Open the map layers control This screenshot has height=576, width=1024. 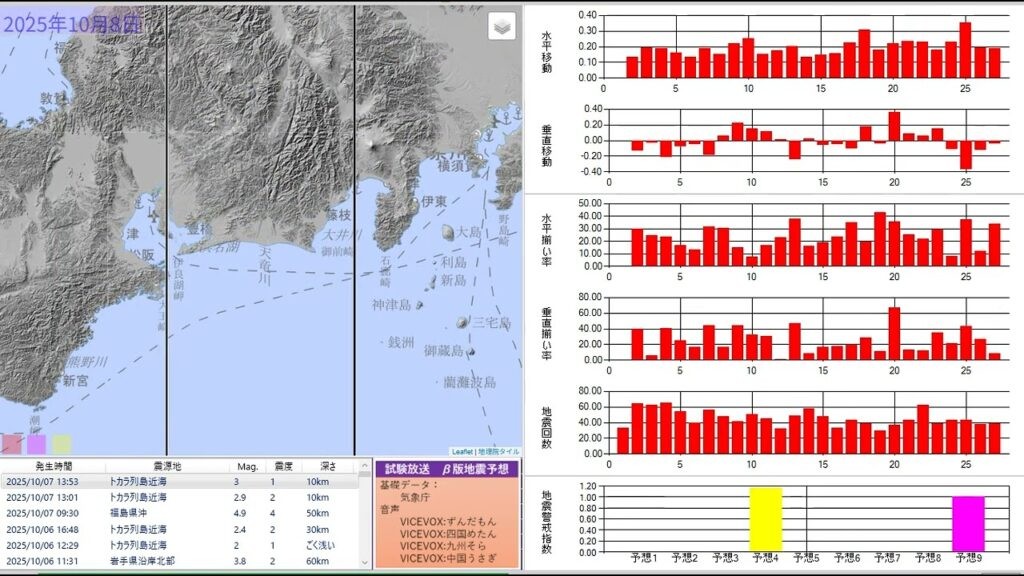click(x=502, y=27)
